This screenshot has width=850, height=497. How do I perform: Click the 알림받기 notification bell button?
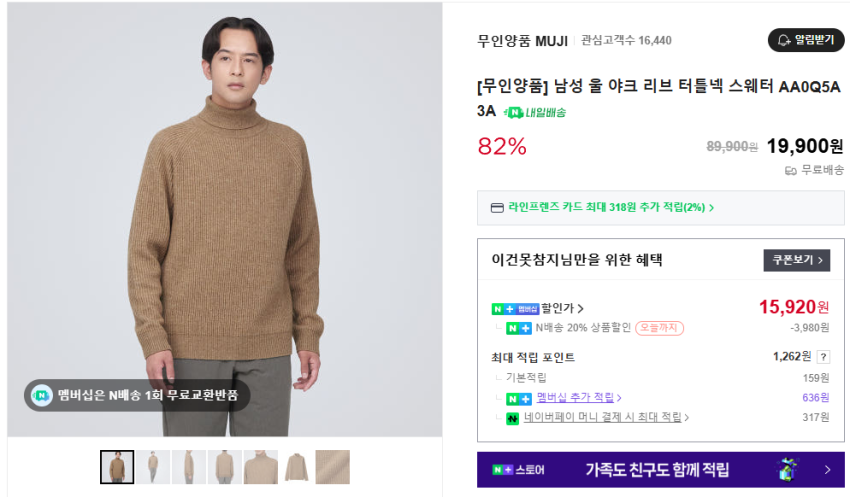805,40
